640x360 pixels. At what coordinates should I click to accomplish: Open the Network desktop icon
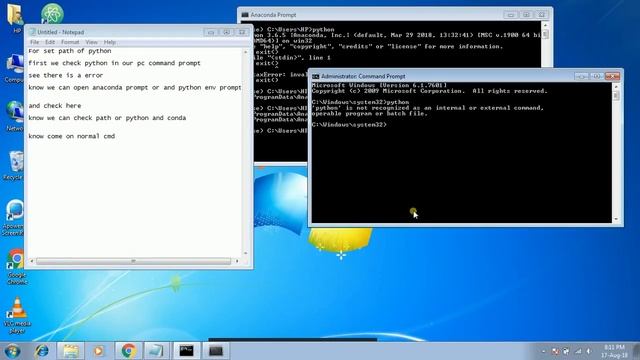[15, 116]
